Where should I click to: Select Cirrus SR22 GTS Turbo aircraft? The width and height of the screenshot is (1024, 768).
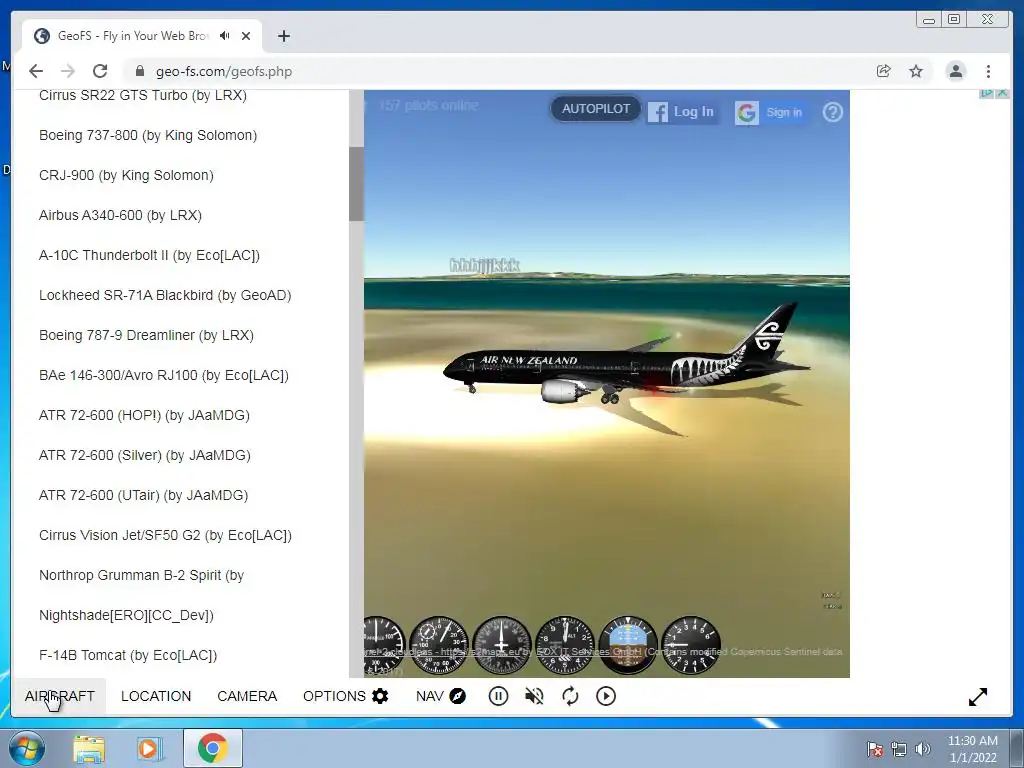(x=143, y=95)
